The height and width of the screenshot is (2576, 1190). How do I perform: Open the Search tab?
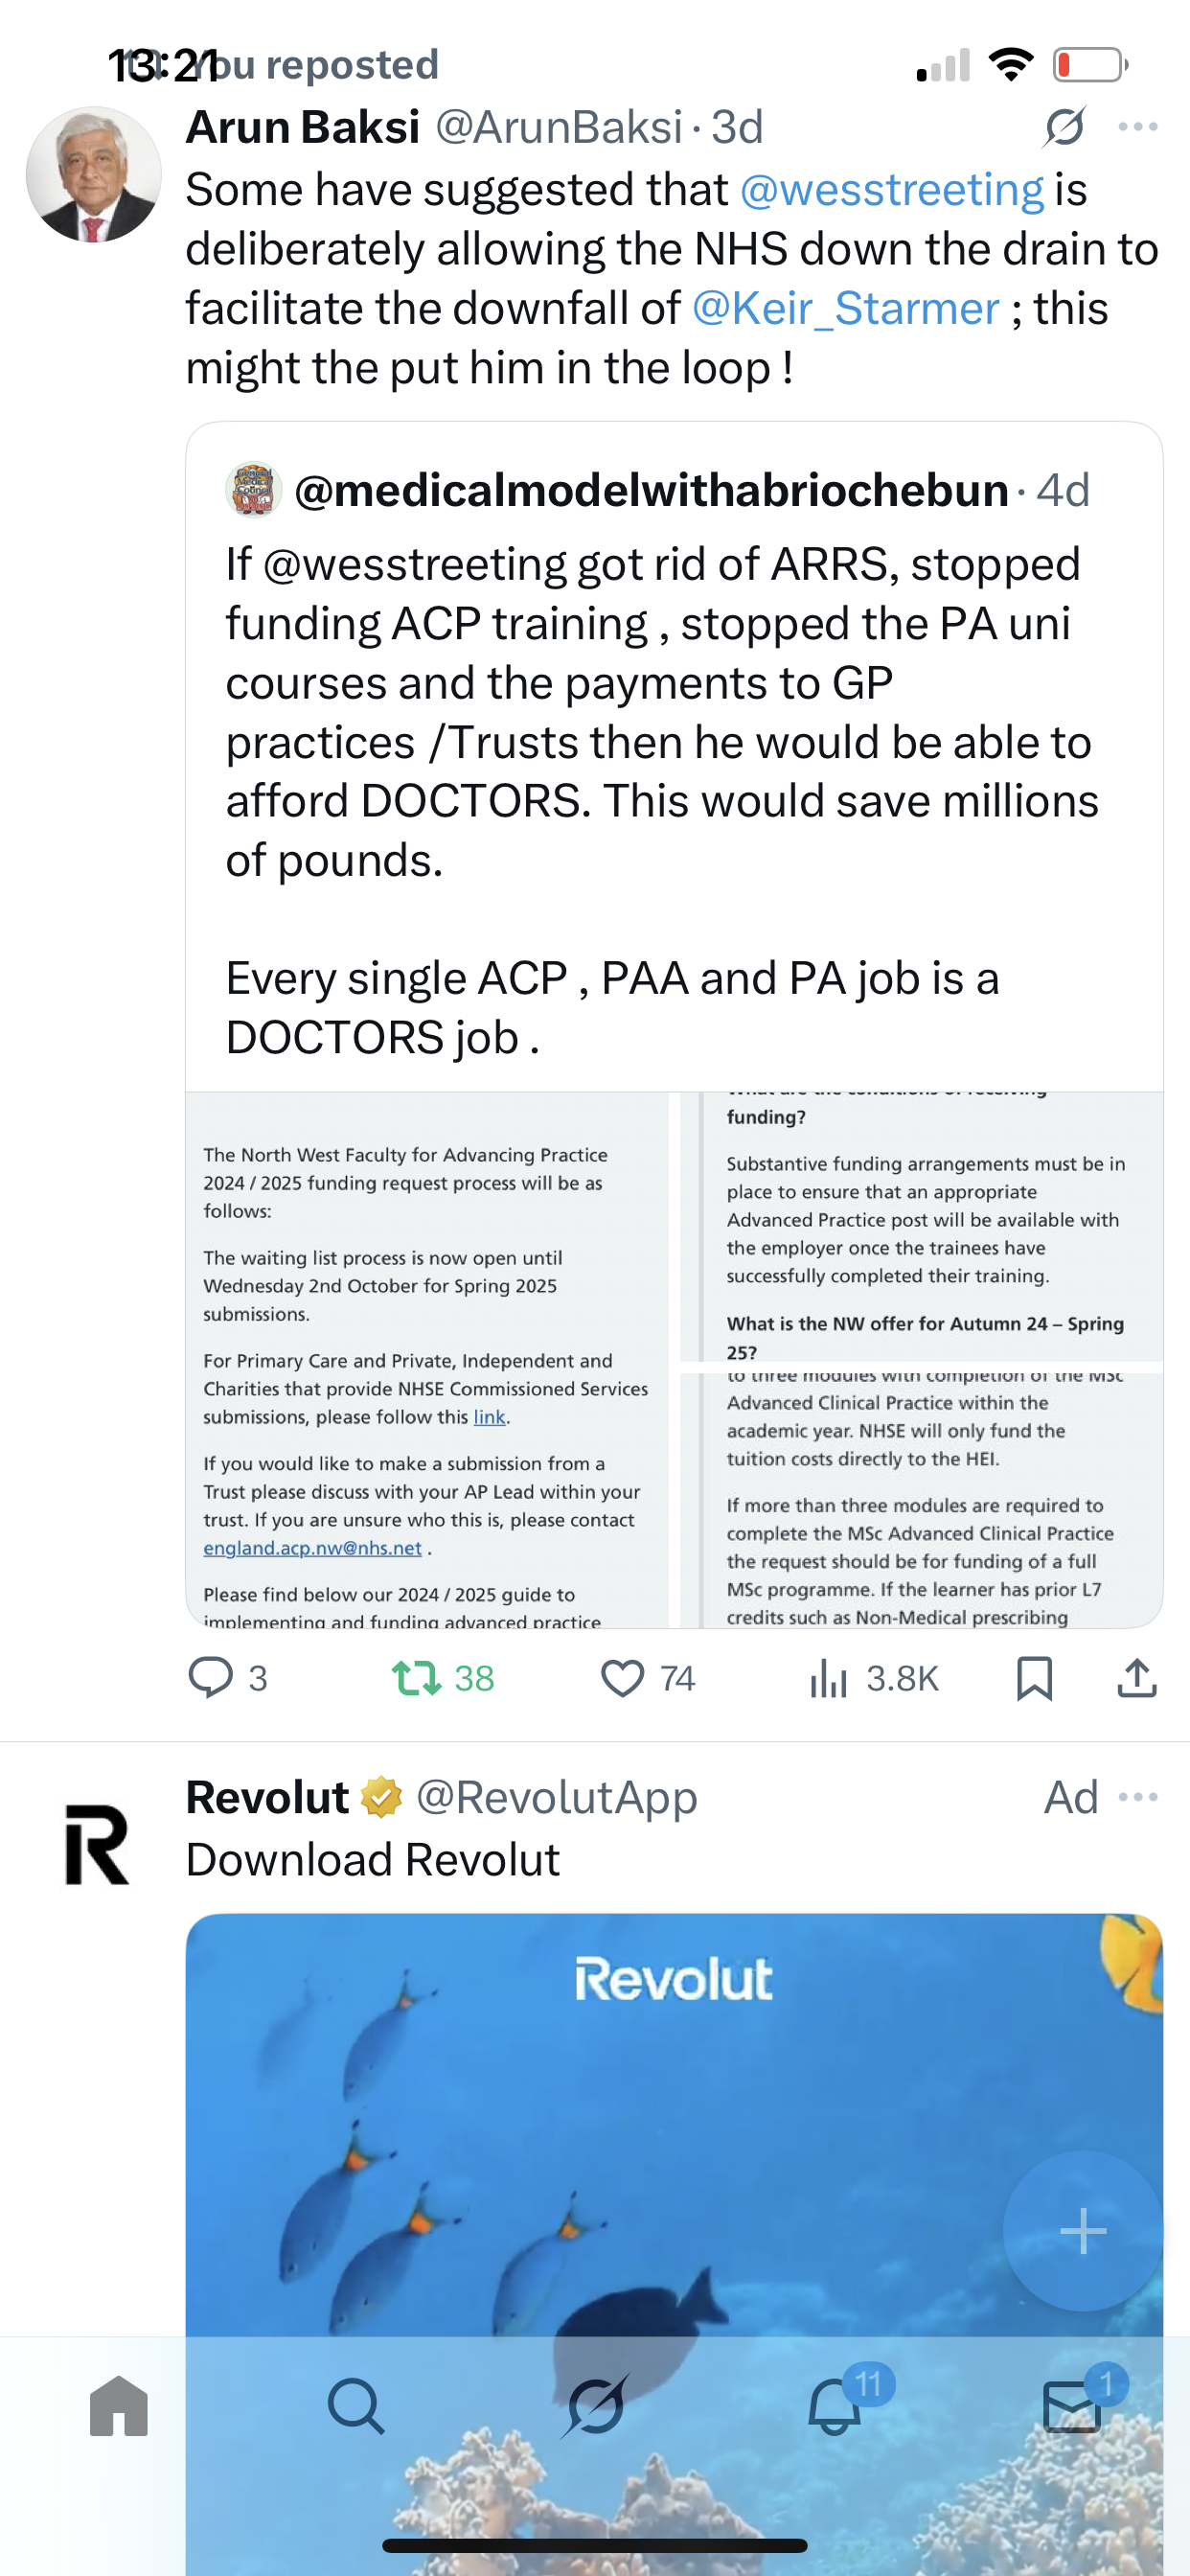coord(356,2406)
